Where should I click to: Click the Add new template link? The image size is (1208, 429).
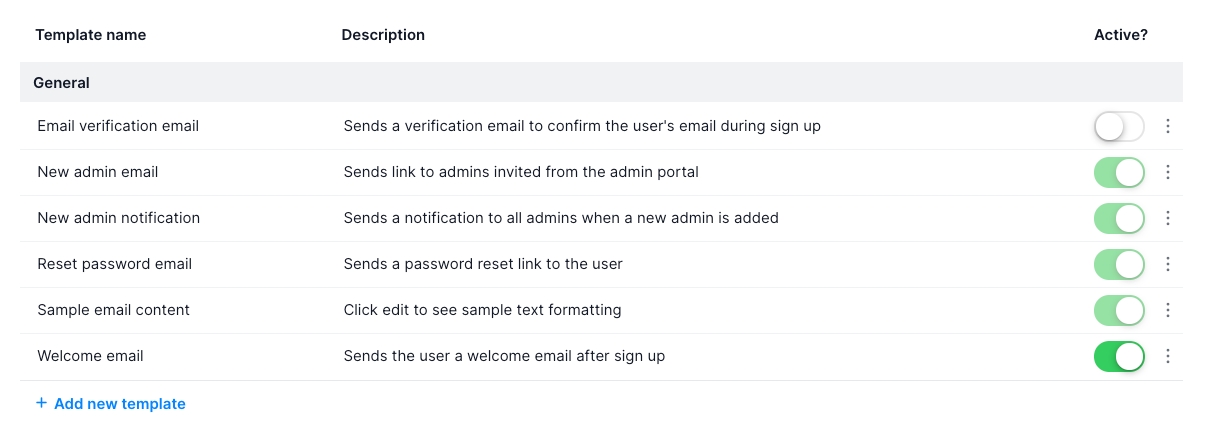(119, 404)
